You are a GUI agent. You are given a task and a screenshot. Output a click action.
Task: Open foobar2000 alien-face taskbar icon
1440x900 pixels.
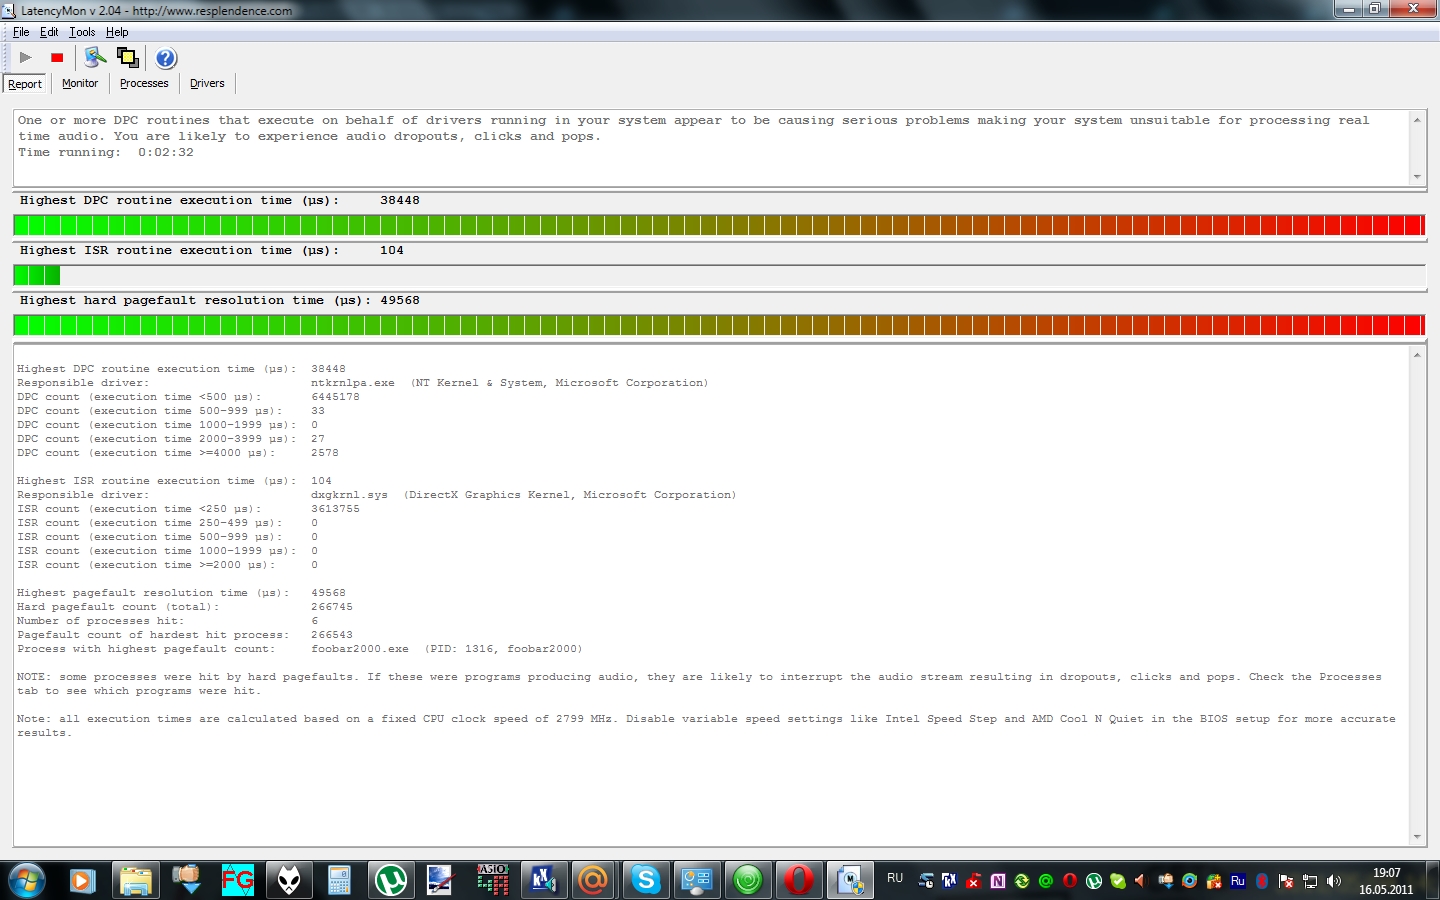pyautogui.click(x=289, y=880)
